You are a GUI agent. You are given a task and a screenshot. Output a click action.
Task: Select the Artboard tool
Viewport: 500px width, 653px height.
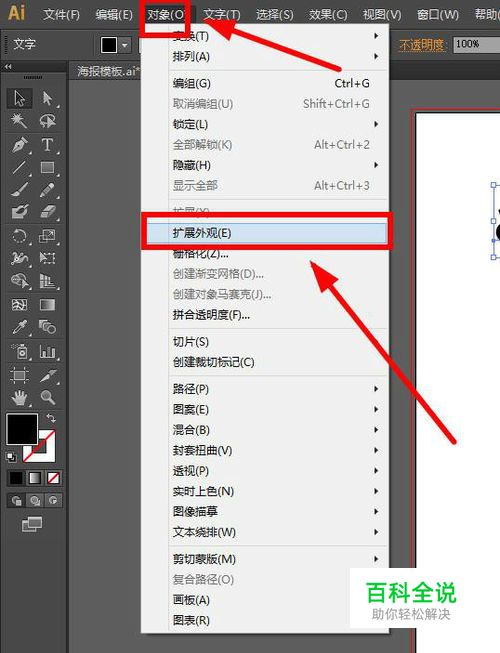point(19,375)
